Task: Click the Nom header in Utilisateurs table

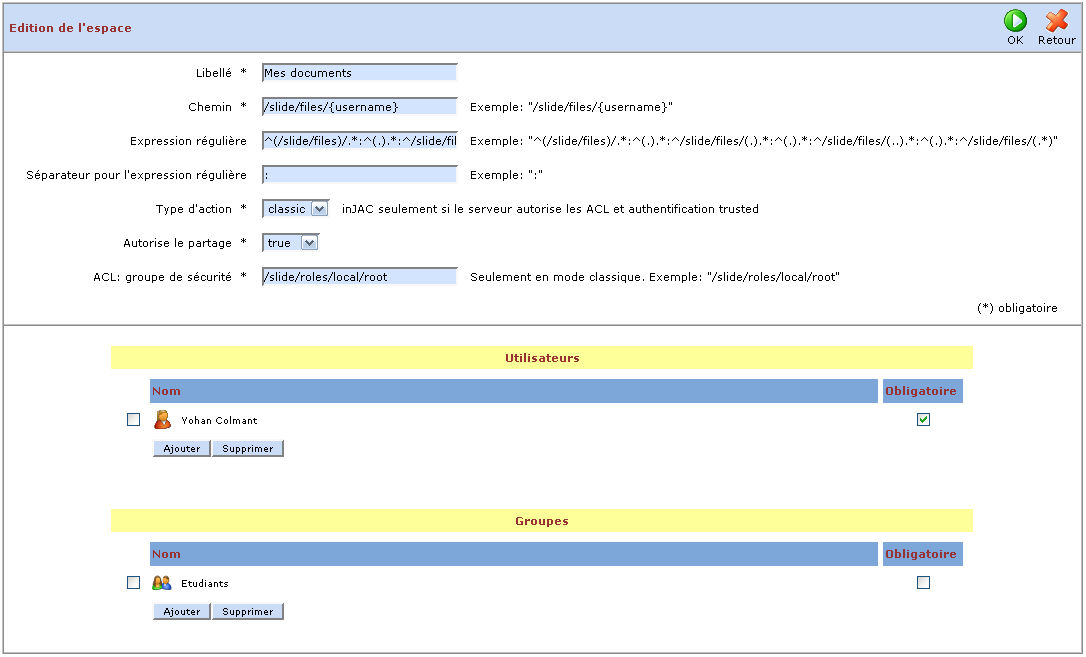Action: point(166,391)
